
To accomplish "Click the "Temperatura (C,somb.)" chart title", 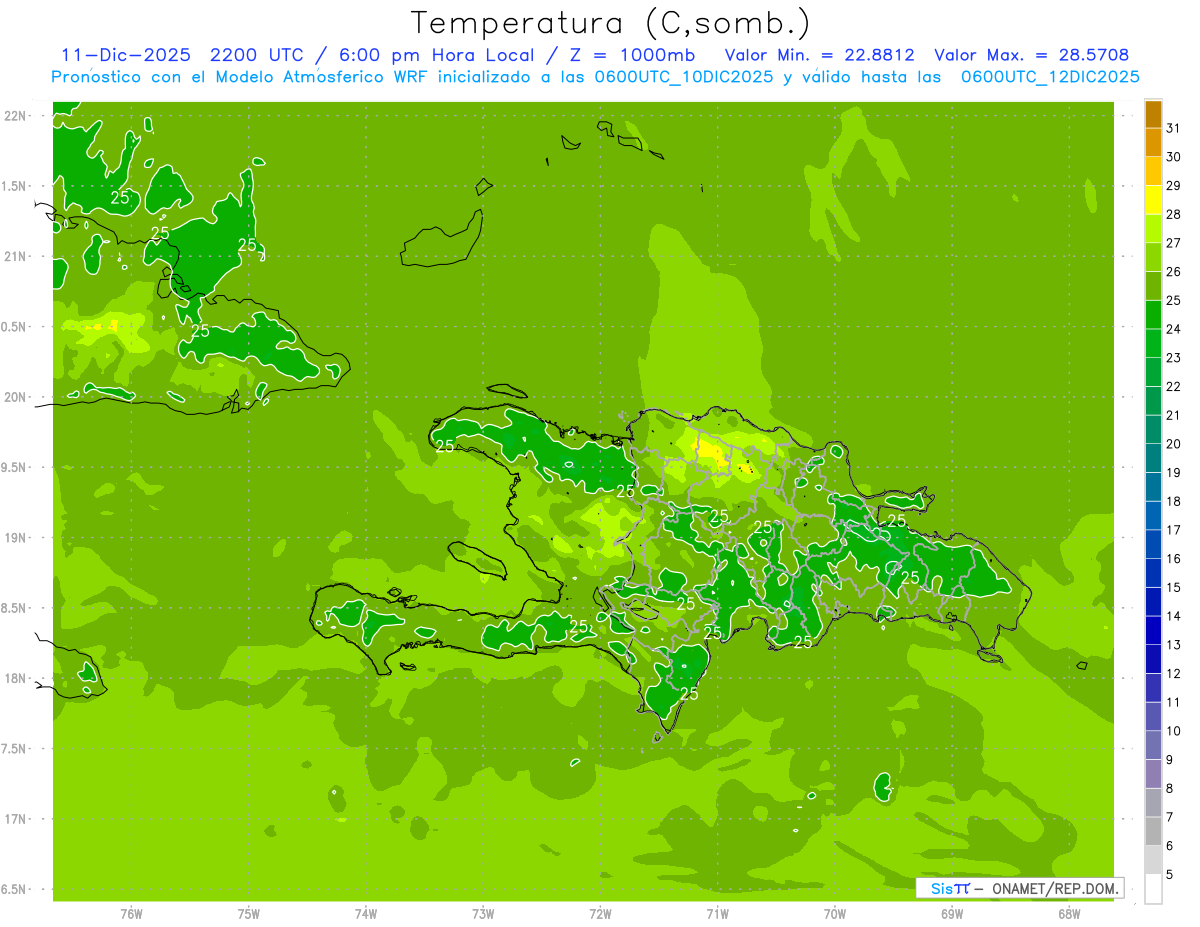I will coord(610,23).
